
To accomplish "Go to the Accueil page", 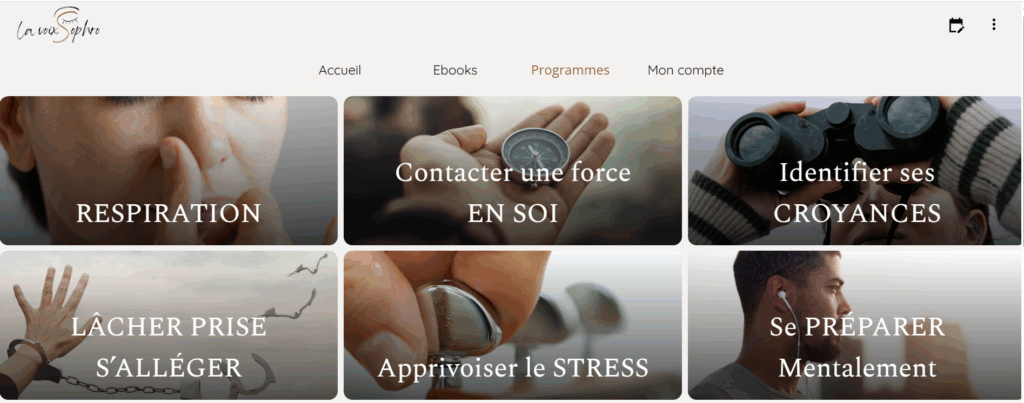I will tap(340, 70).
